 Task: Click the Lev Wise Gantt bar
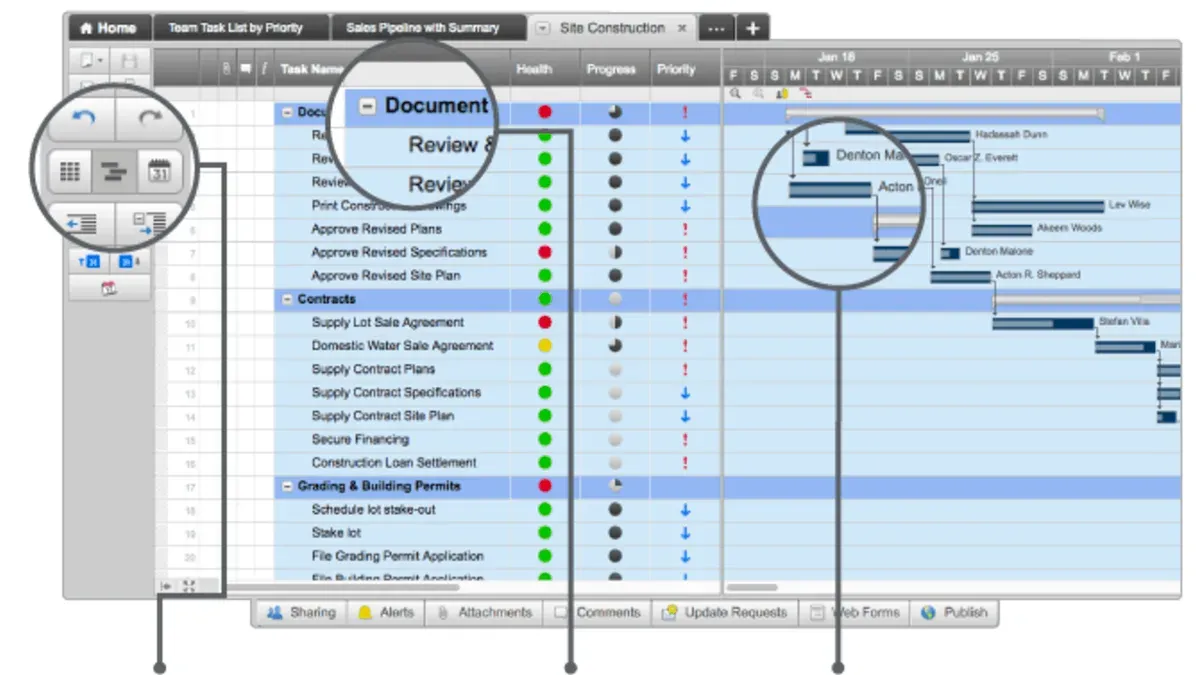click(1037, 206)
